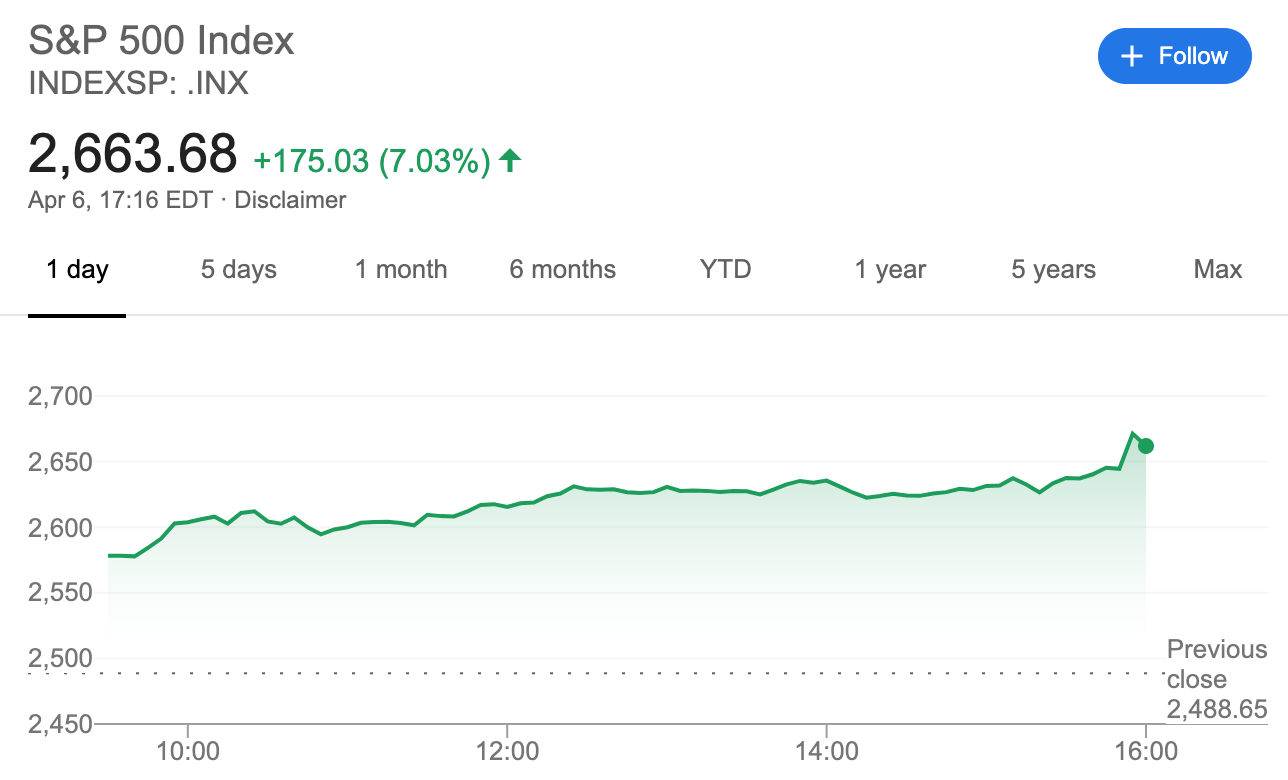The image size is (1288, 780).
Task: Click the S&P 500 Index title
Action: (x=161, y=41)
